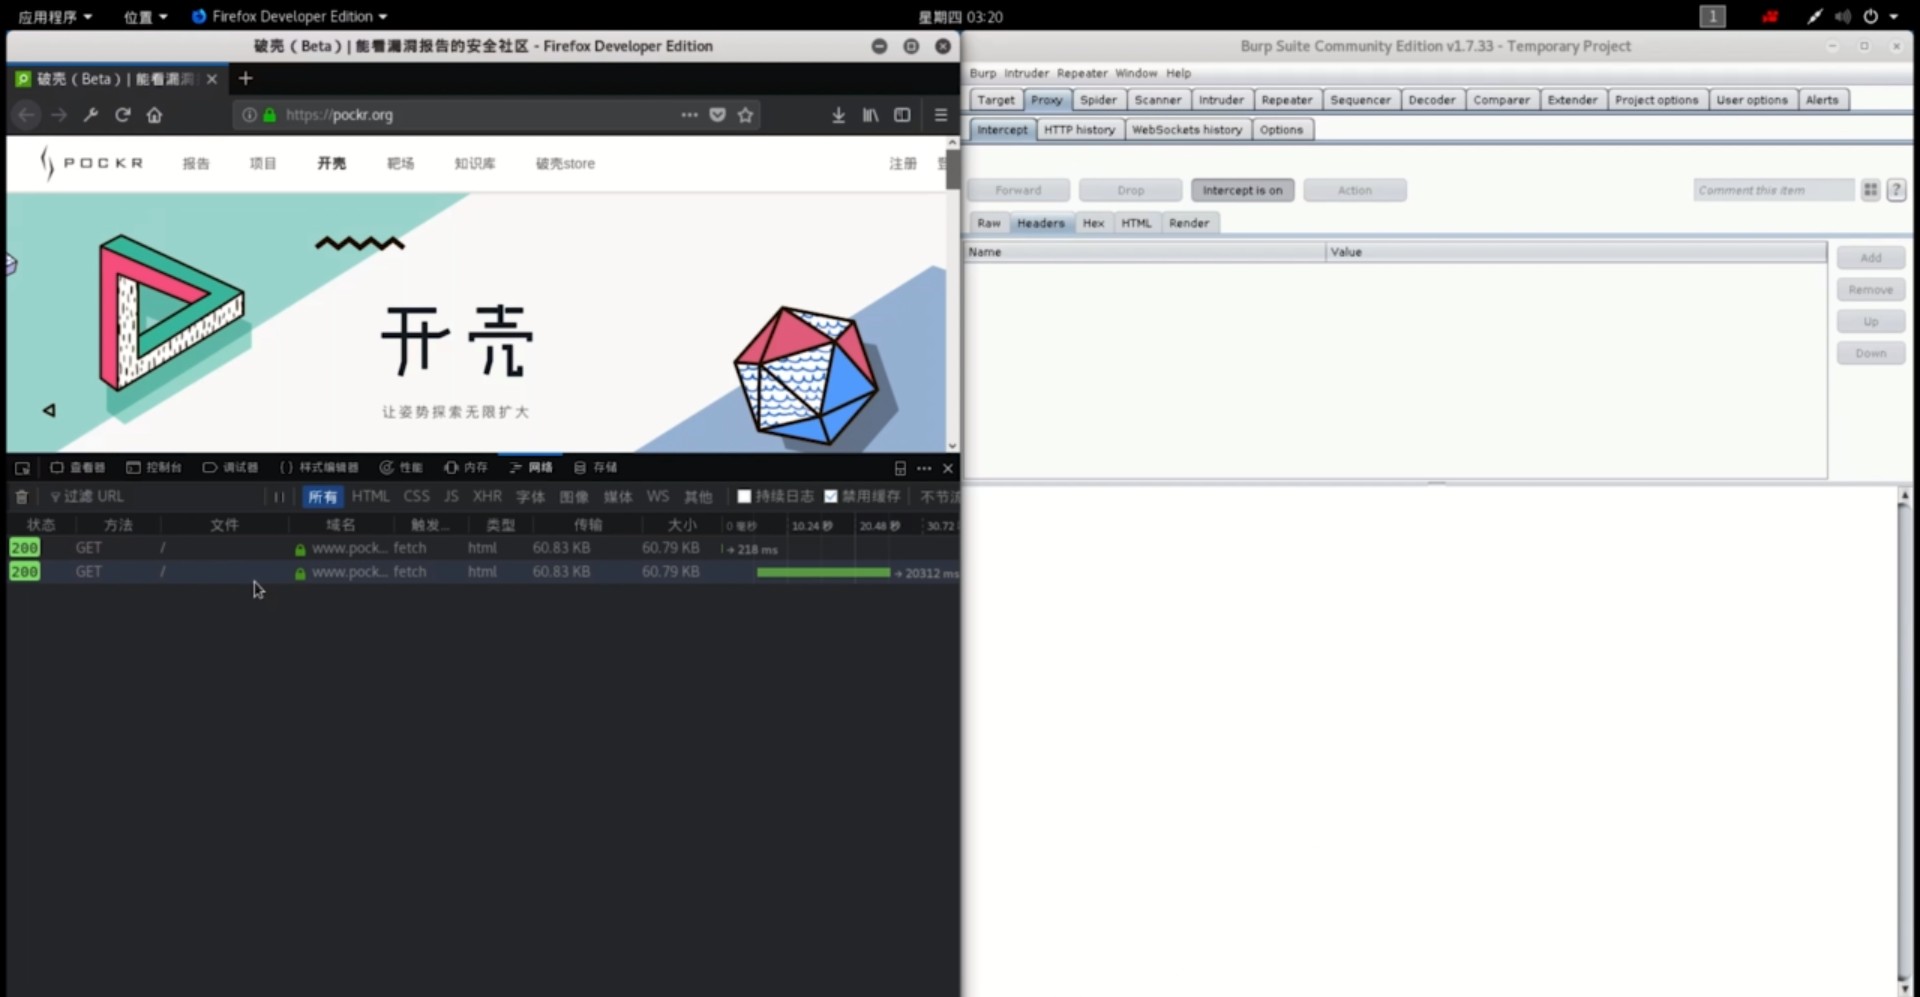Click the 知识库 link on Pockr
The width and height of the screenshot is (1920, 997).
click(474, 164)
